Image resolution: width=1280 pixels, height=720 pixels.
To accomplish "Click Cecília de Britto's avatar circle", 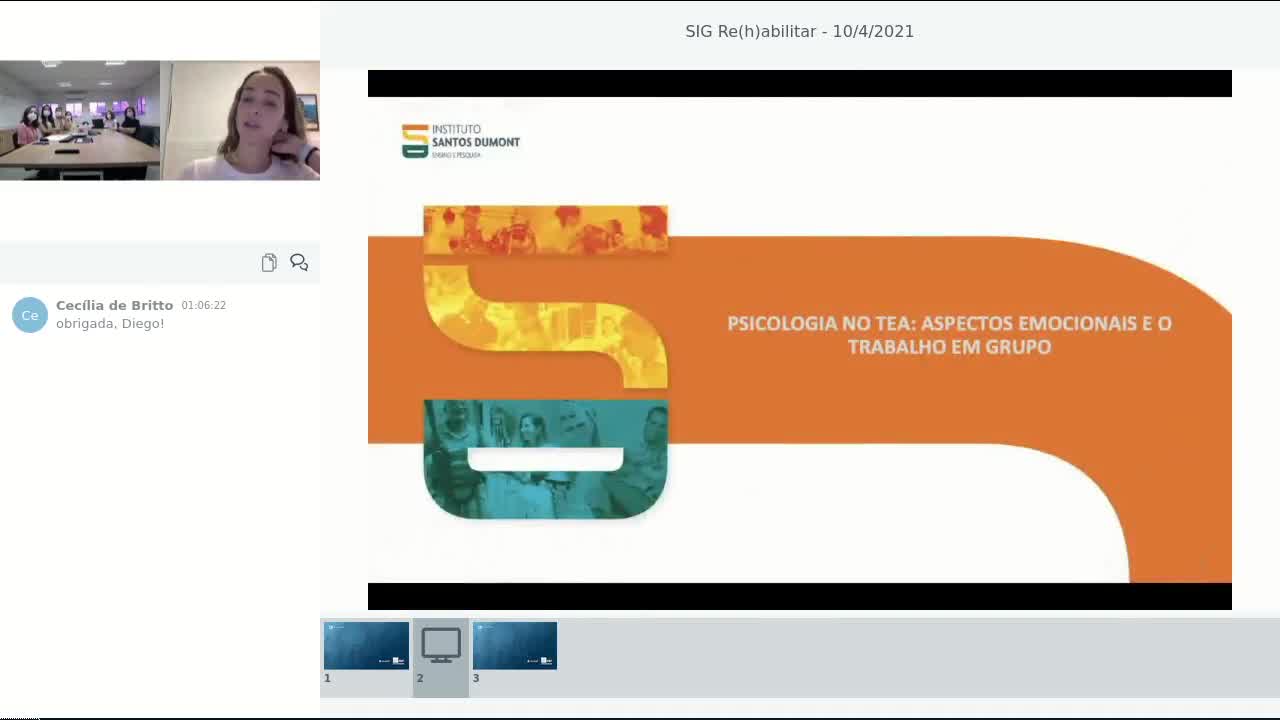I will pyautogui.click(x=30, y=315).
